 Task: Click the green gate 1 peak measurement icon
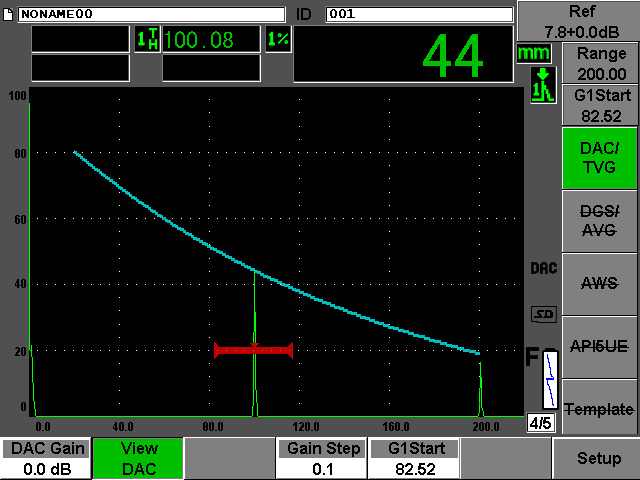point(542,84)
